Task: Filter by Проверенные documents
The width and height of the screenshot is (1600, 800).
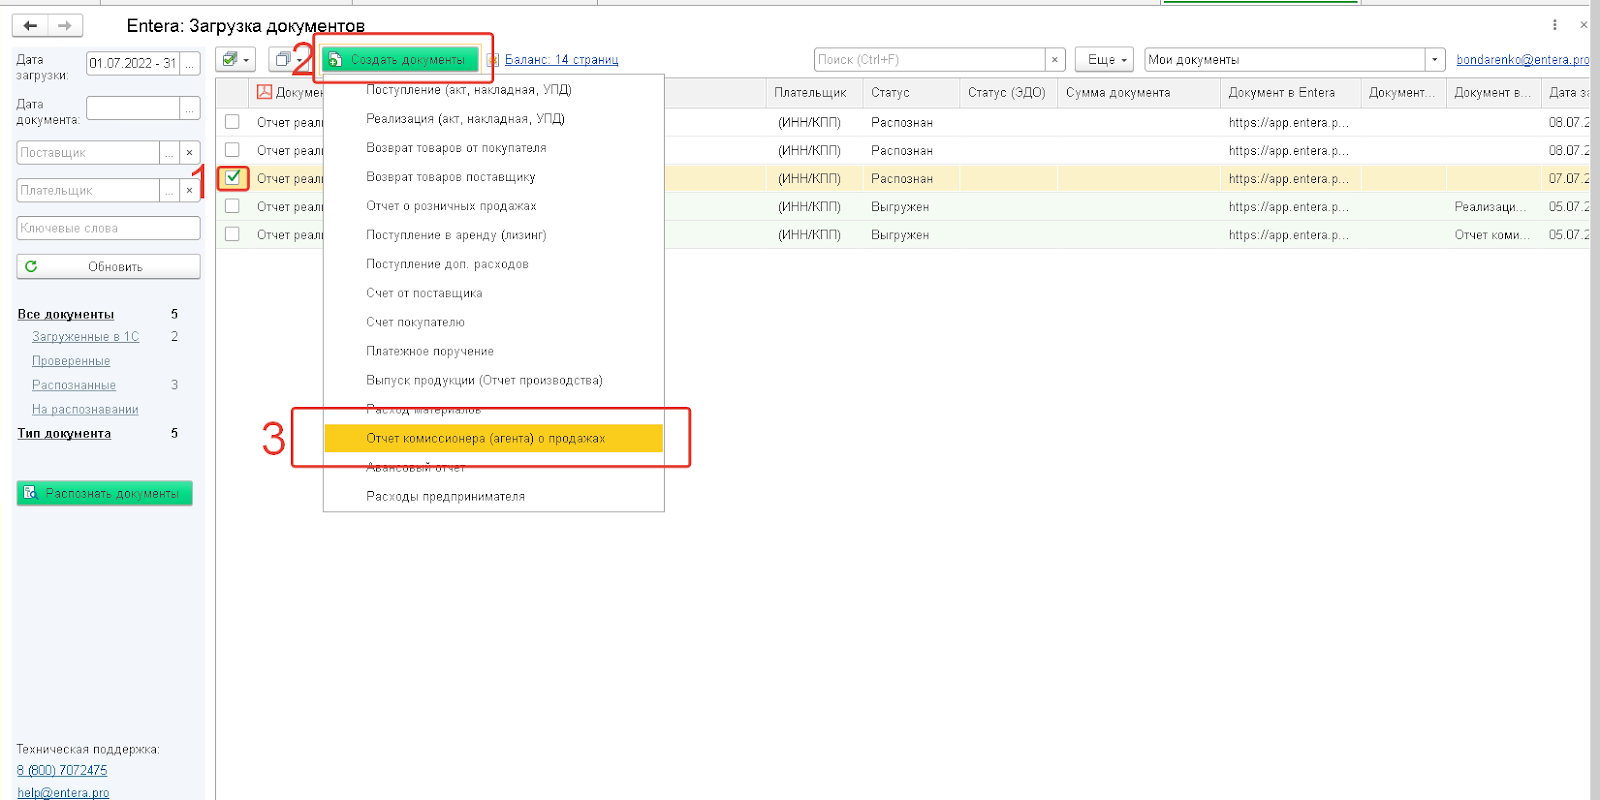Action: (71, 361)
